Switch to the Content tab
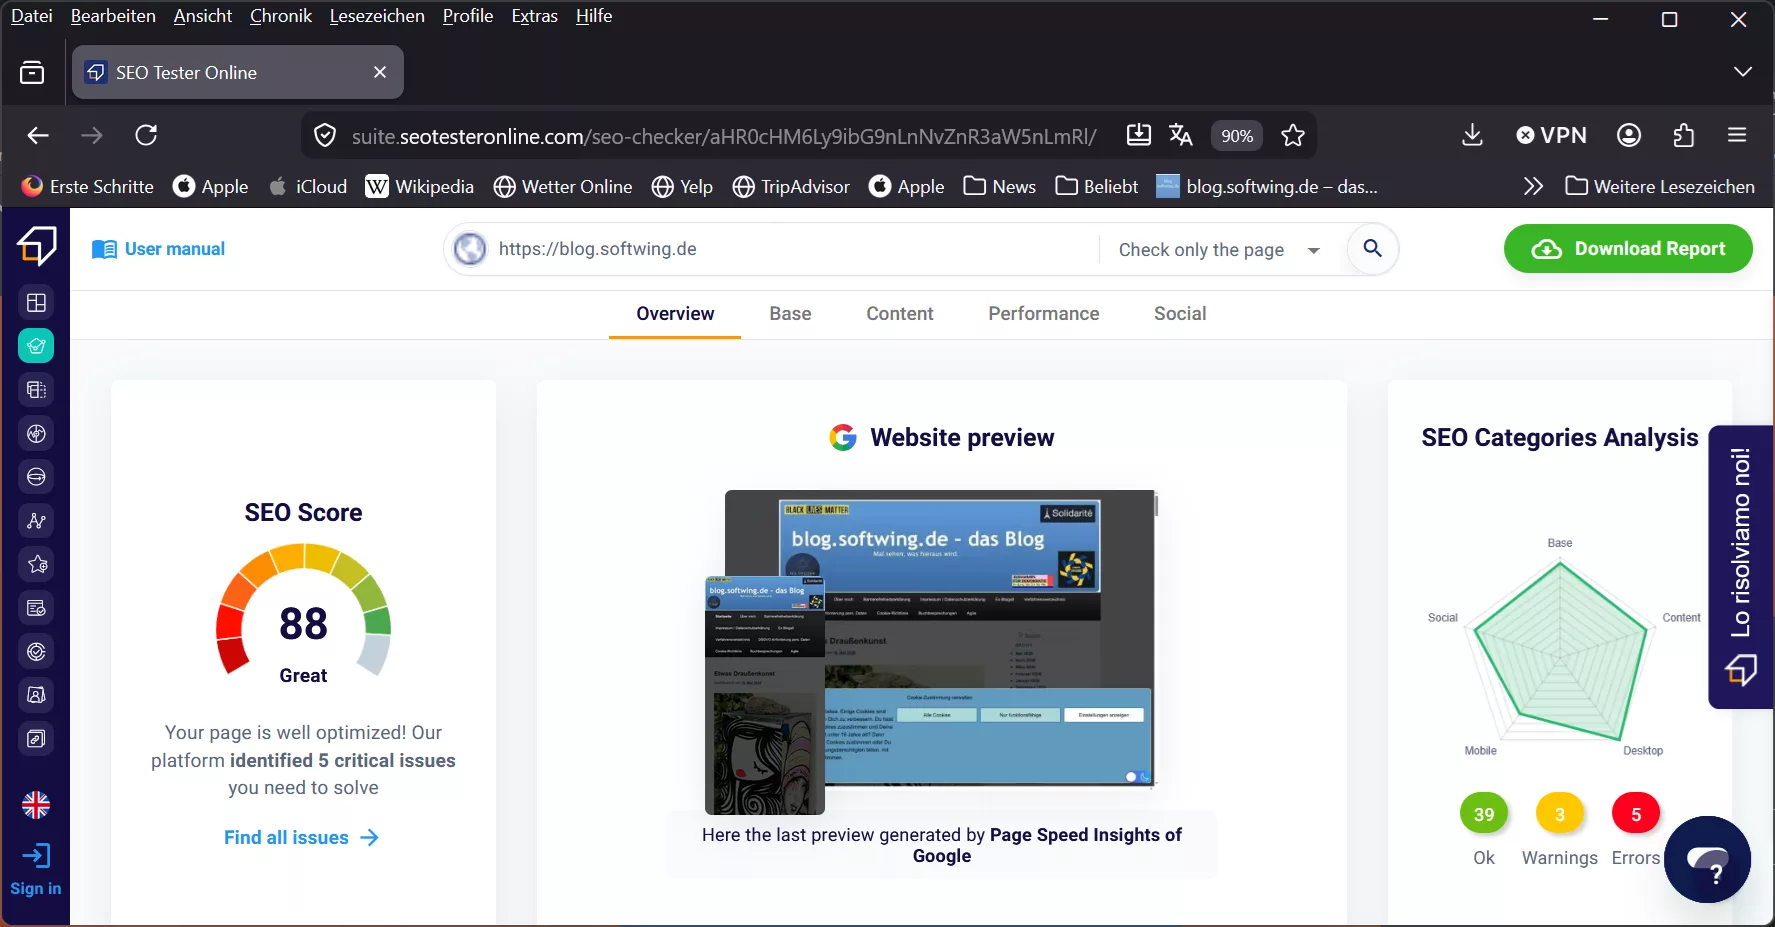 point(900,314)
